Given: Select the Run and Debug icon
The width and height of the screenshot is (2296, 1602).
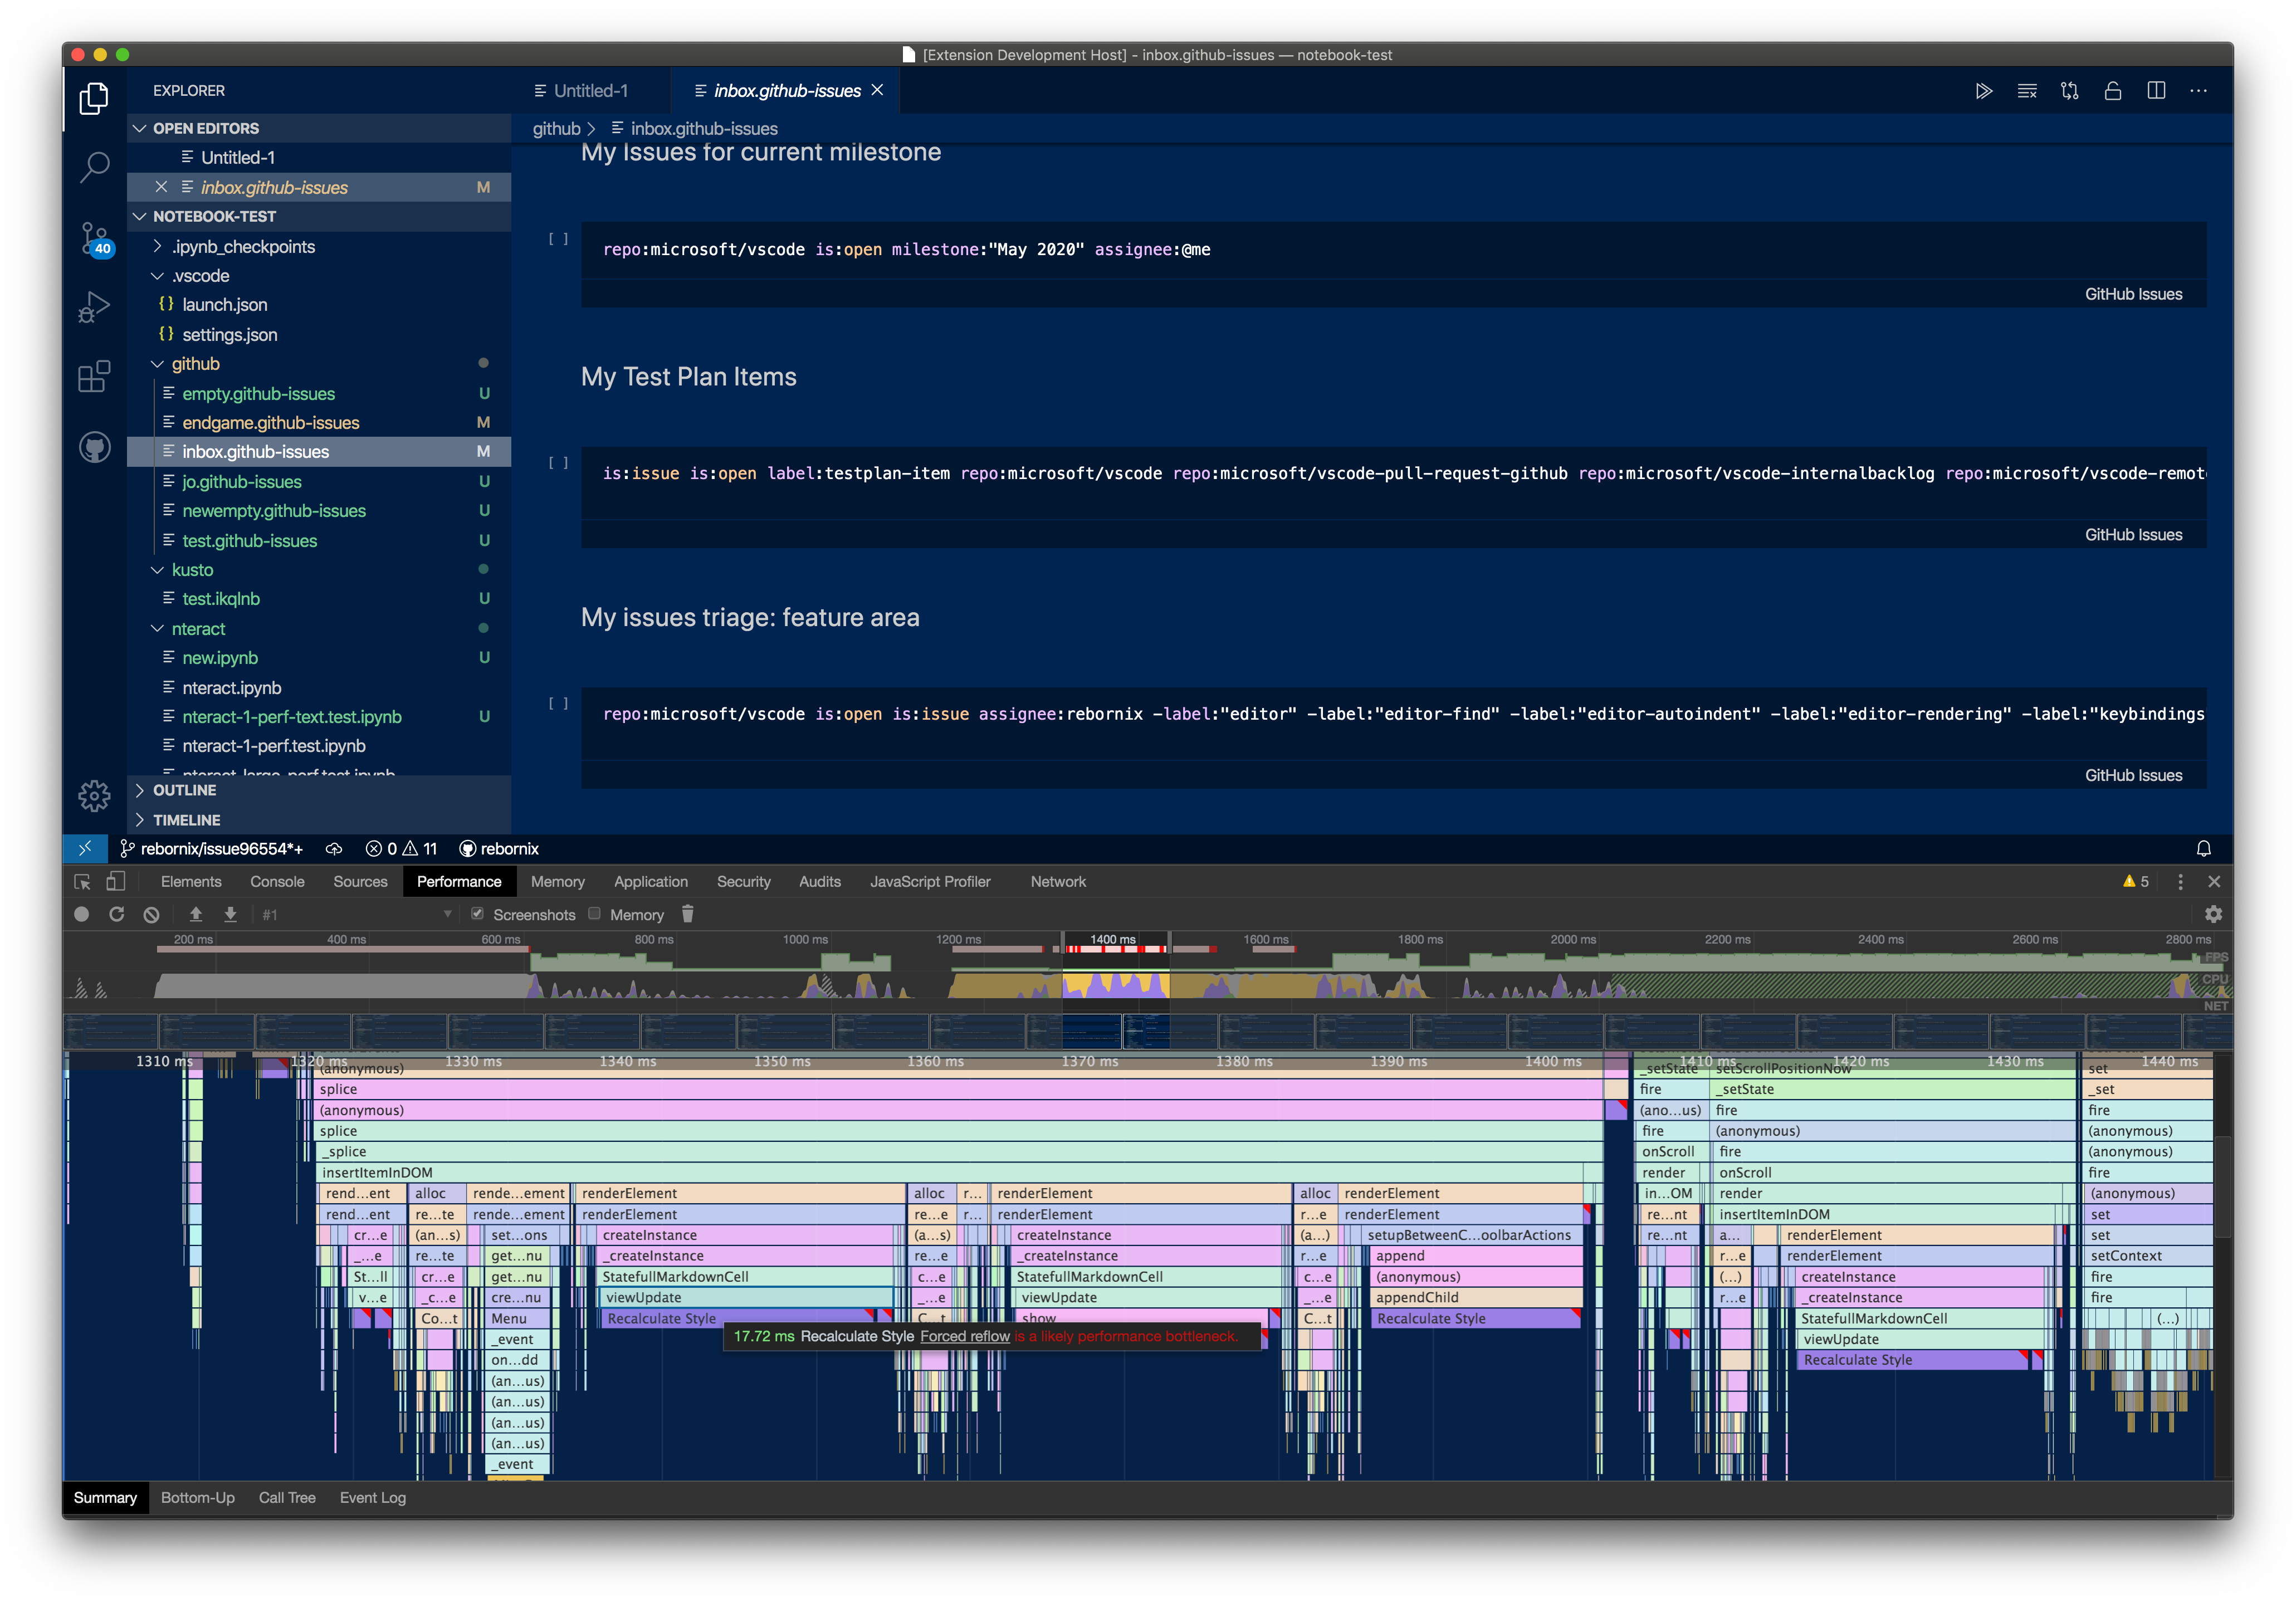Looking at the screenshot, I should click(x=93, y=307).
